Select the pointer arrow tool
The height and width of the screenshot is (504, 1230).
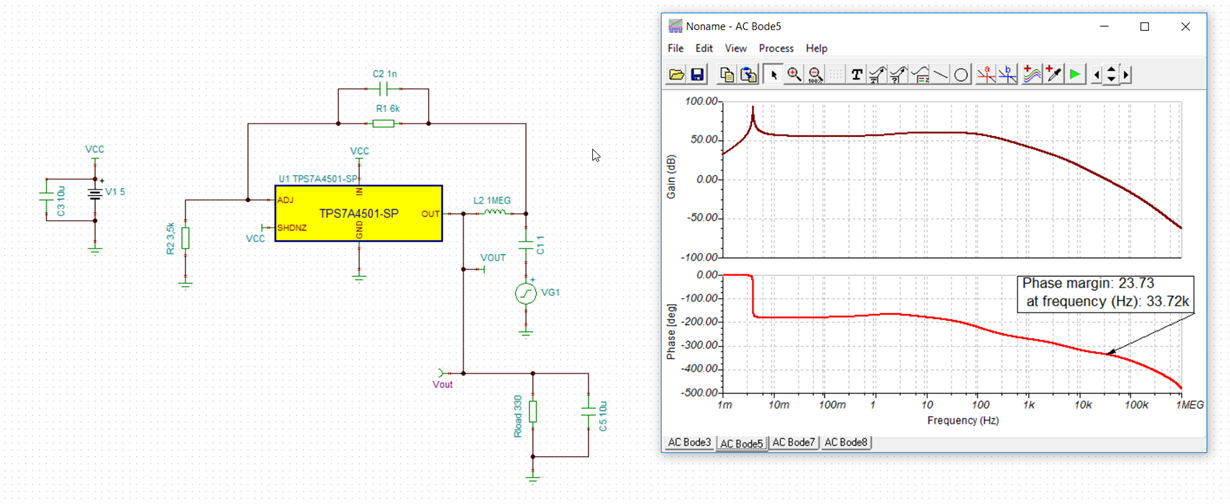pyautogui.click(x=773, y=74)
